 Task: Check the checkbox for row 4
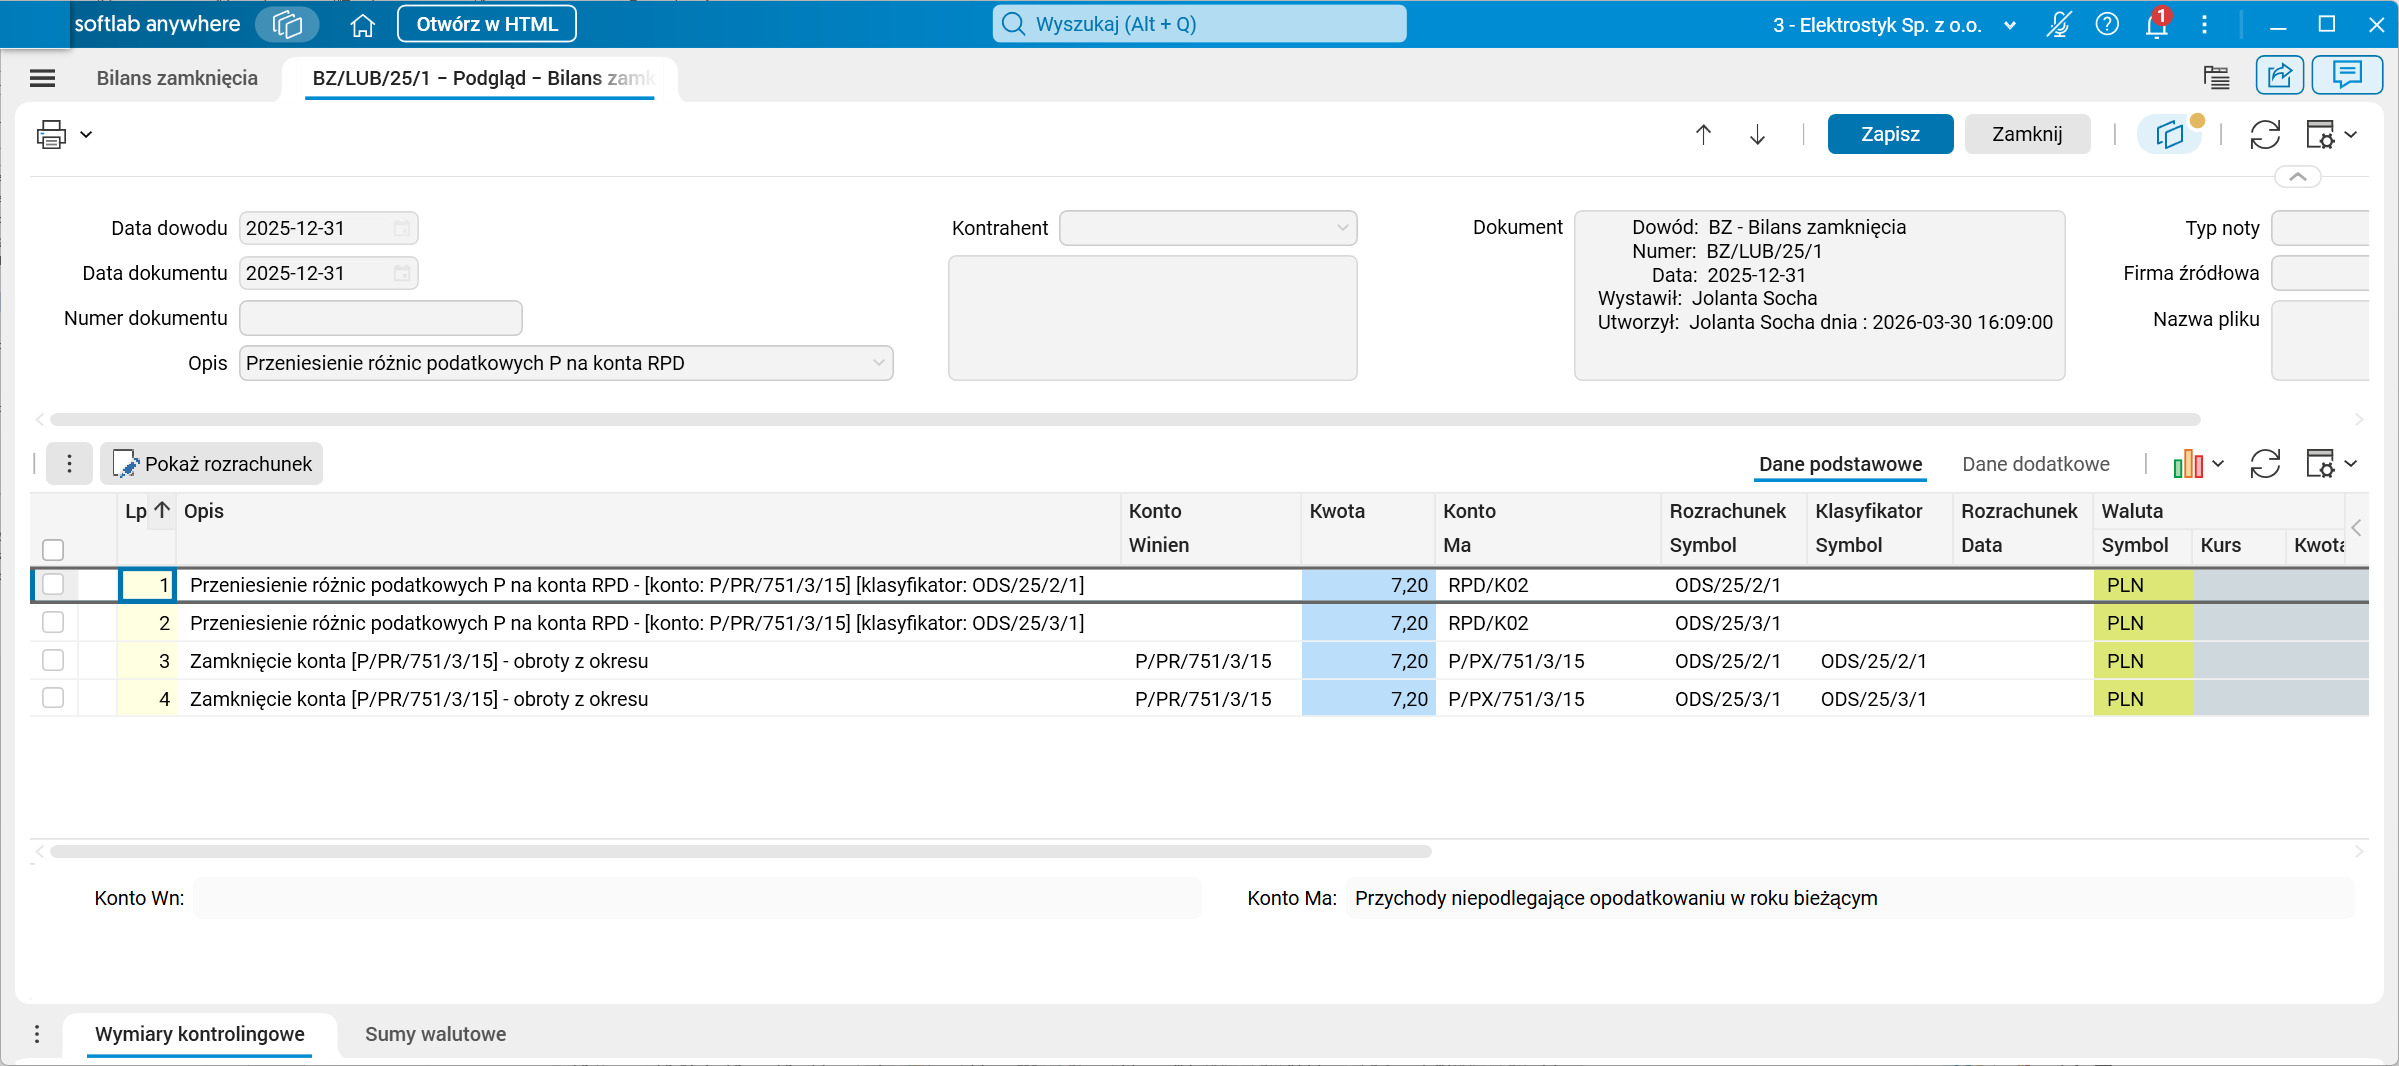53,698
